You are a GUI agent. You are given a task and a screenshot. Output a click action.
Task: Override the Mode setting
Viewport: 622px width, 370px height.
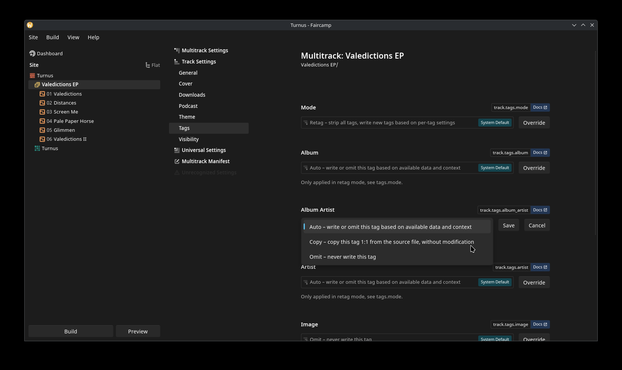pos(534,123)
